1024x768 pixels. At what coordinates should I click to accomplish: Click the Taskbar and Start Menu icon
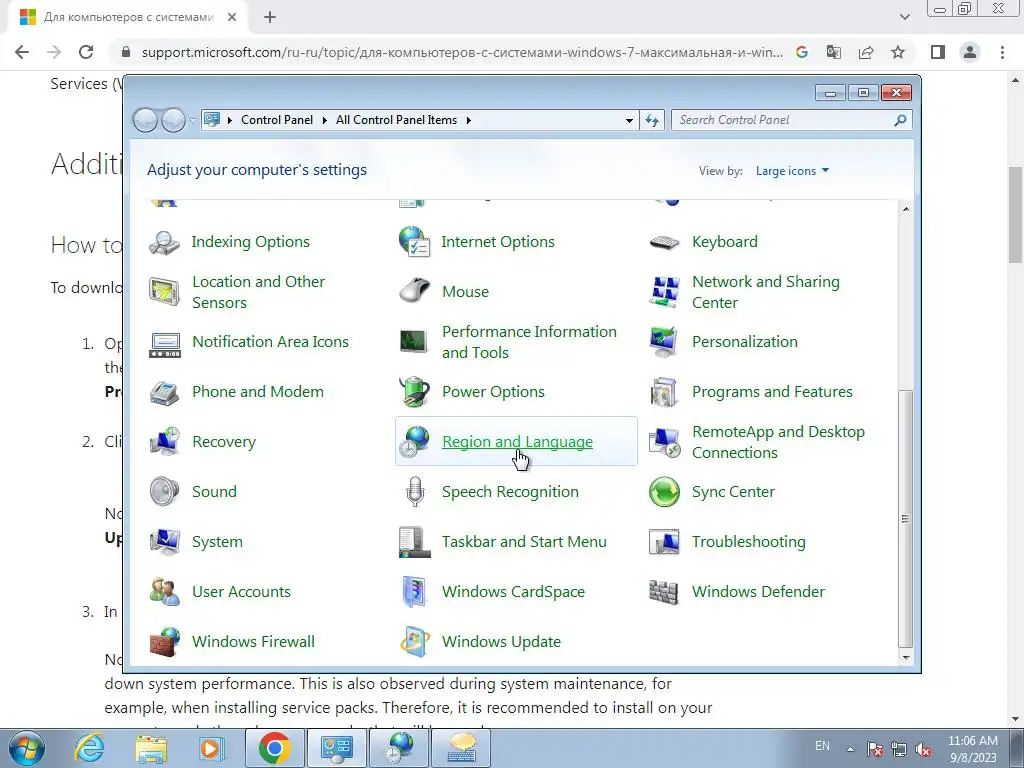pos(414,542)
